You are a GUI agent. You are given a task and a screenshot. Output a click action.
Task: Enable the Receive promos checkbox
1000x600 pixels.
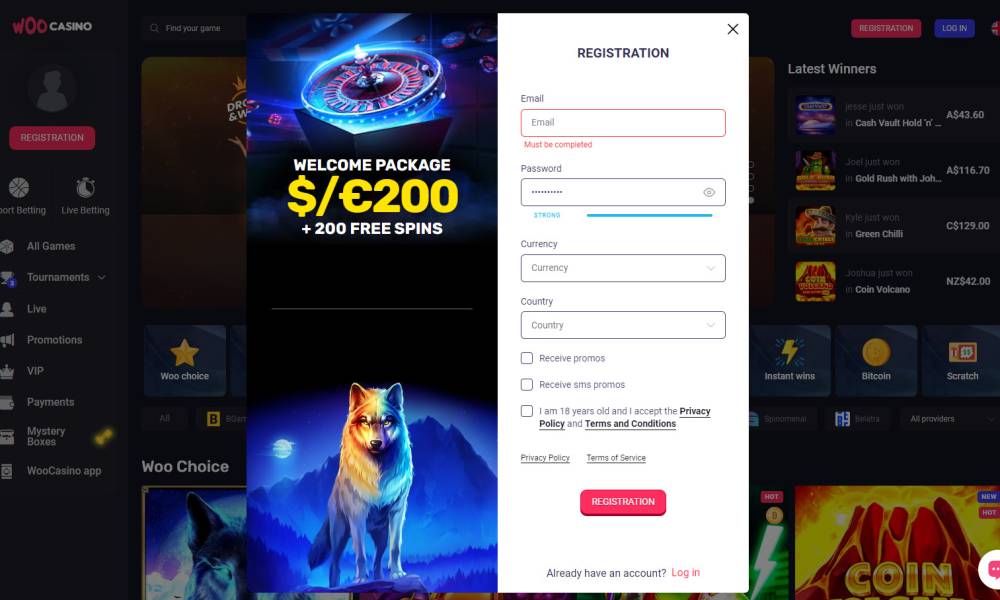click(x=527, y=358)
